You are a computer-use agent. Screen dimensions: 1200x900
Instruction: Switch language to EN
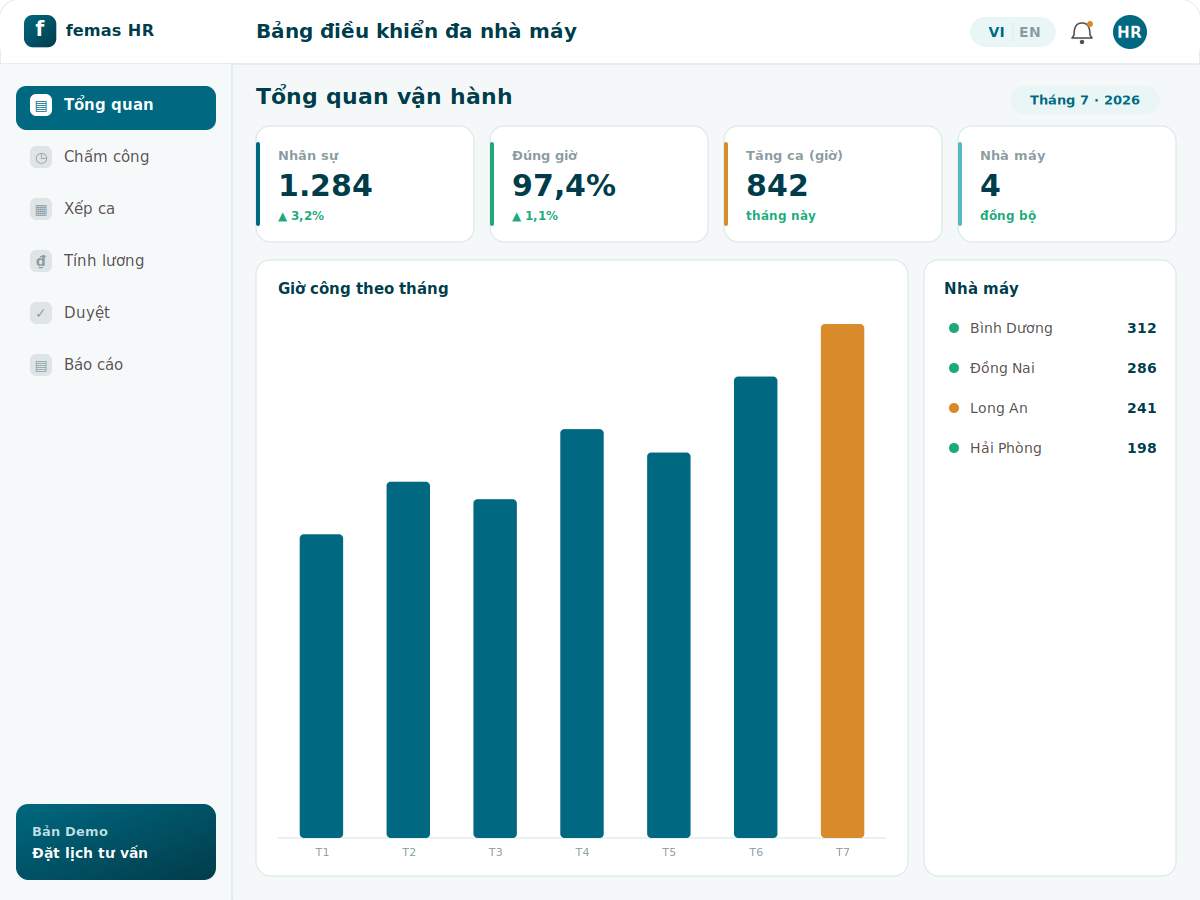point(1030,32)
